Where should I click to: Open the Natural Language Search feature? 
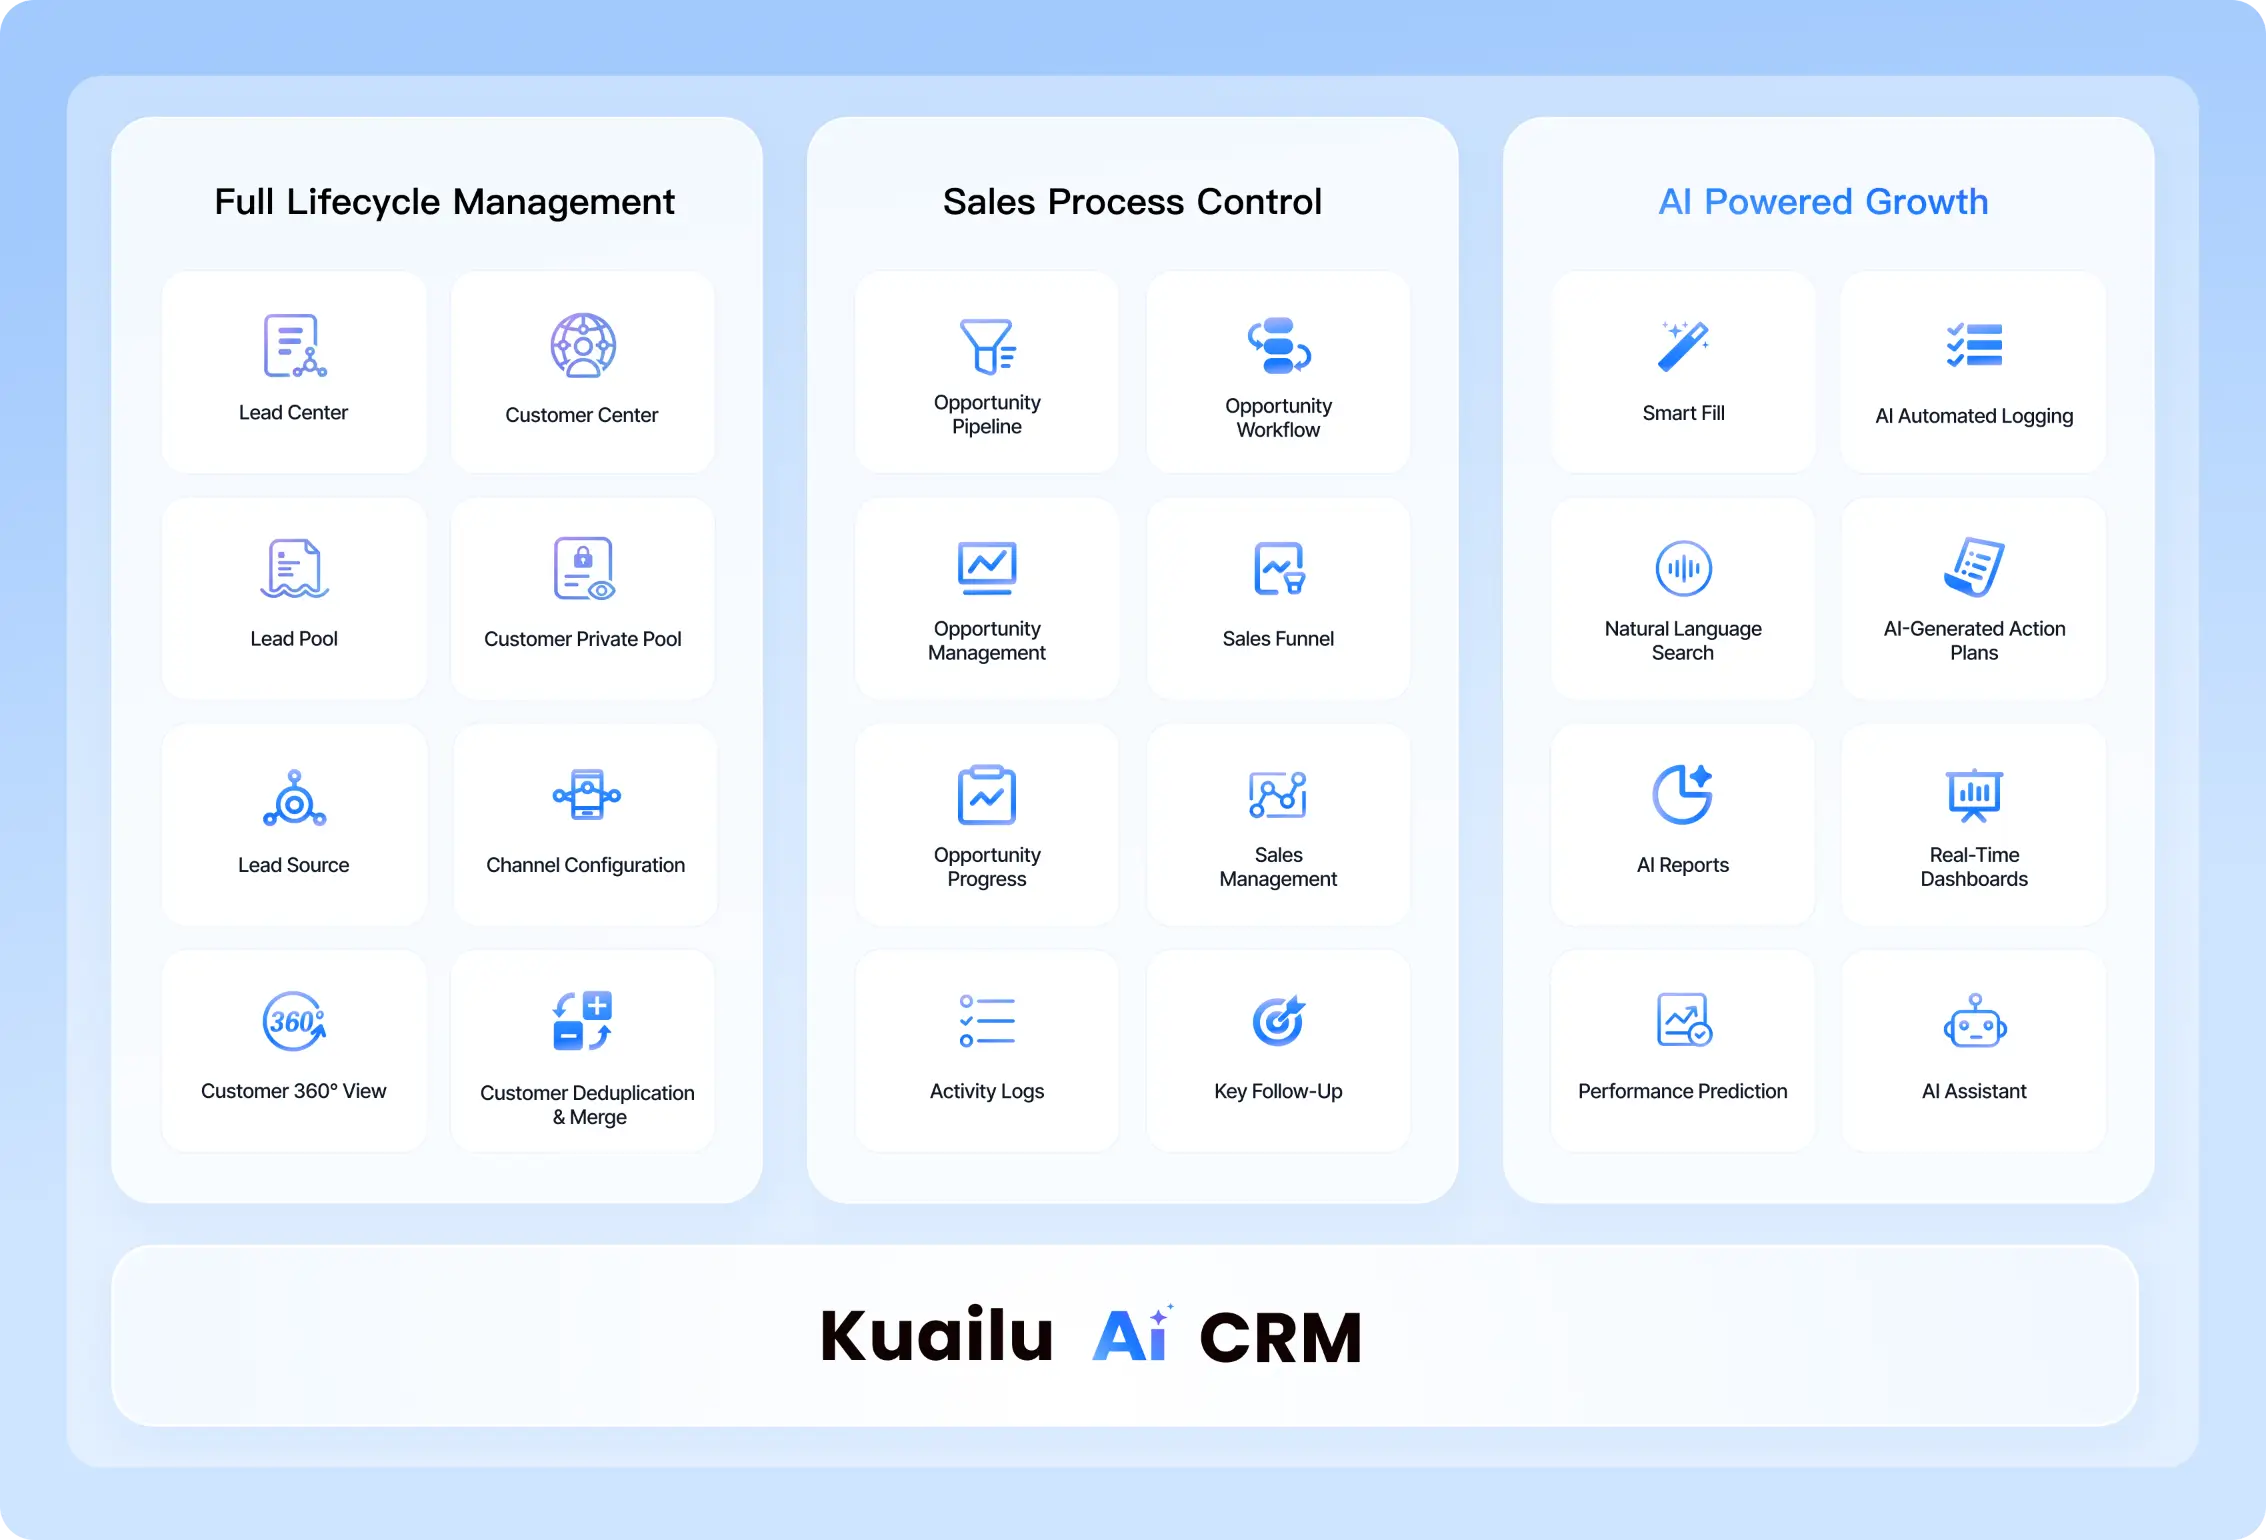[x=1683, y=570]
